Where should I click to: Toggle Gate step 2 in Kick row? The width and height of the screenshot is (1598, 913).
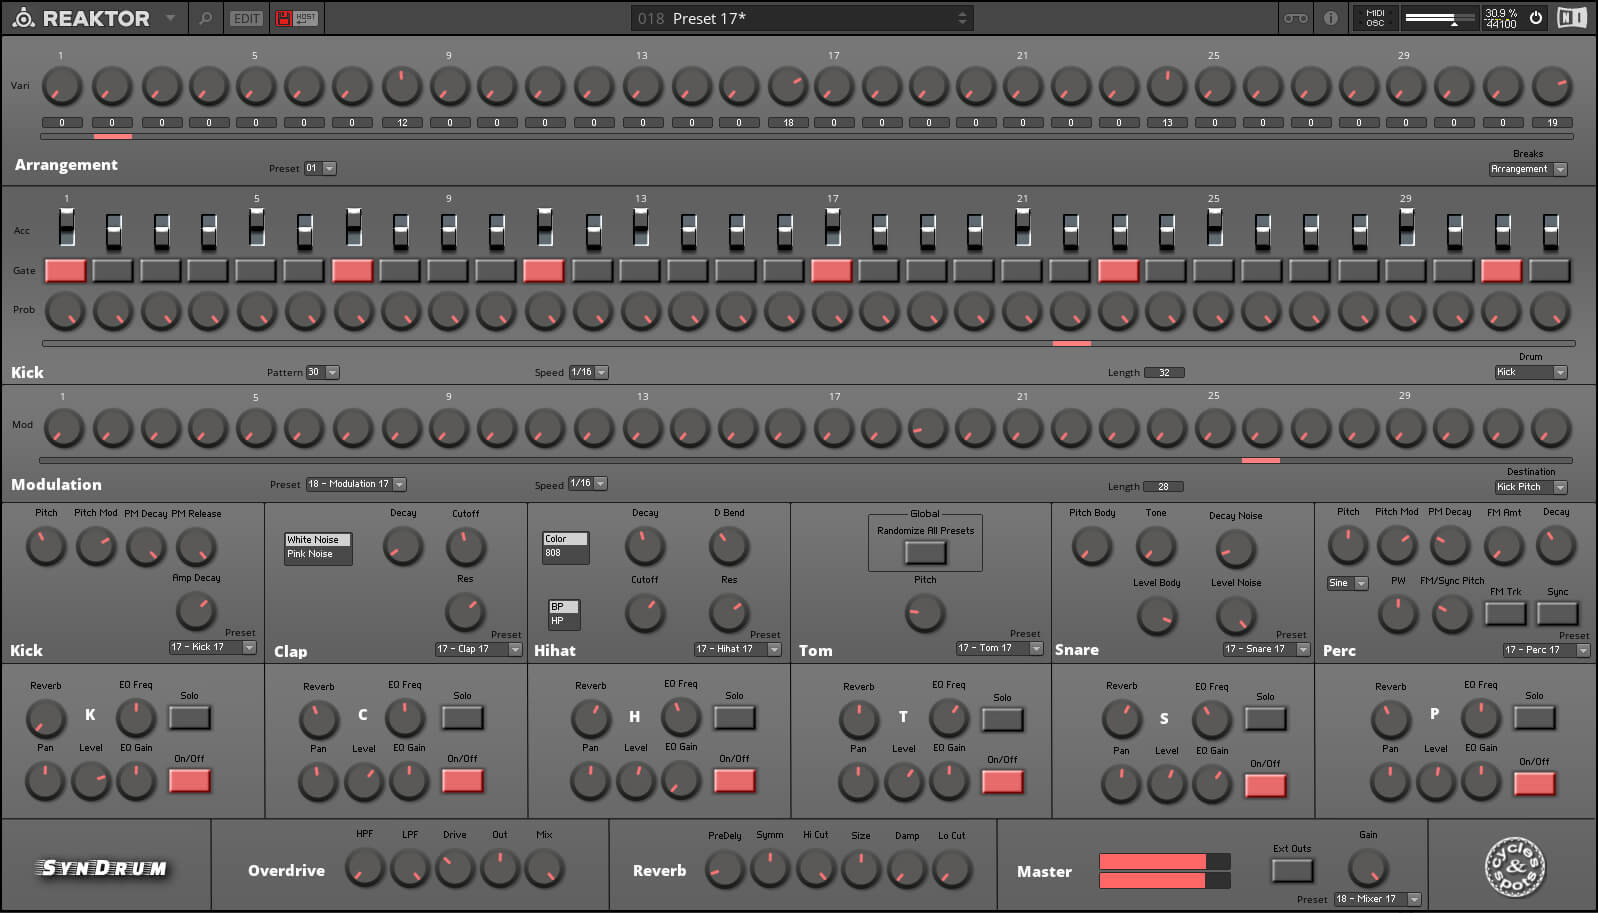[113, 270]
